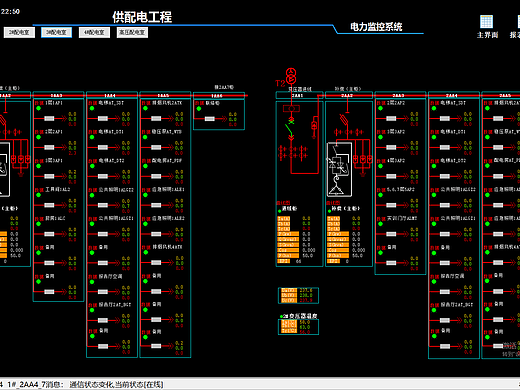520x390 pixels.
Task: Click the 排烟风机2ATK breaker in cabinet 1AA5
Action: tap(156, 118)
